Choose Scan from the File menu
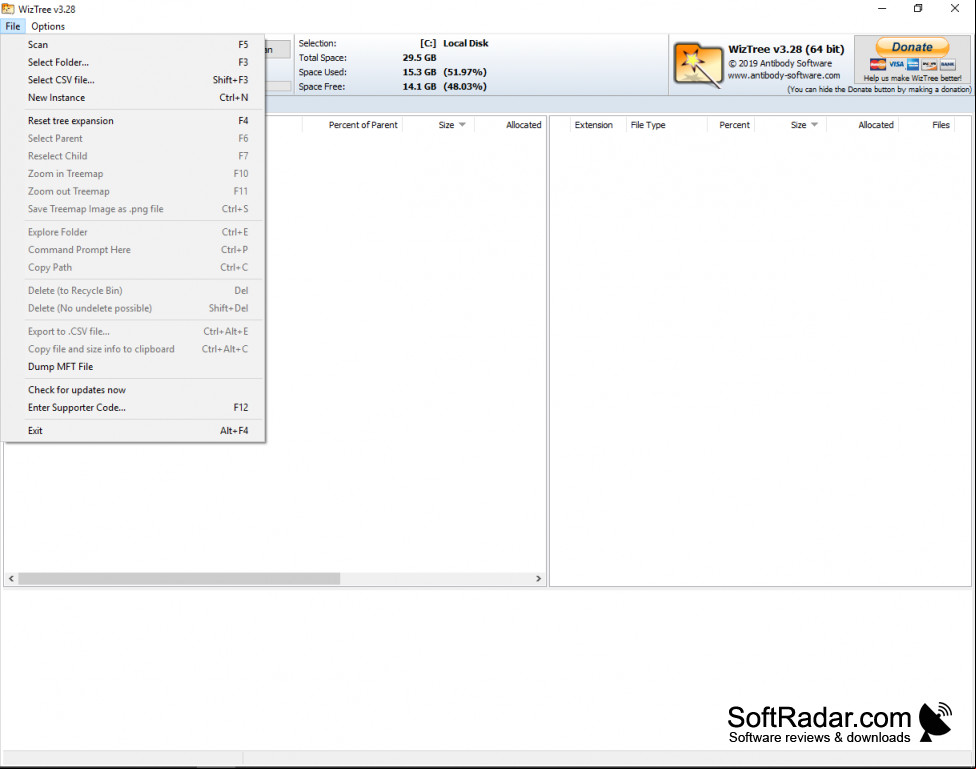This screenshot has width=976, height=769. 133,45
